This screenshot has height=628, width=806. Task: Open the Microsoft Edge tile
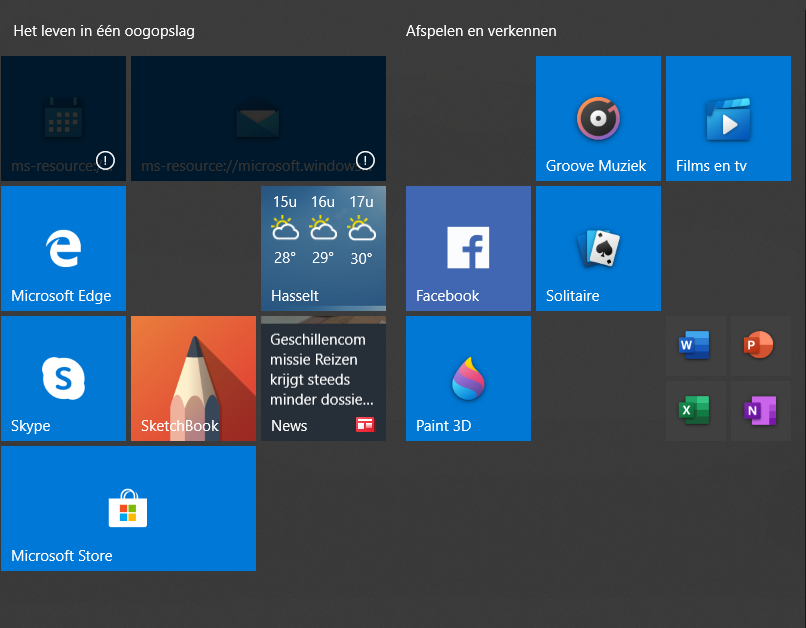[x=63, y=248]
